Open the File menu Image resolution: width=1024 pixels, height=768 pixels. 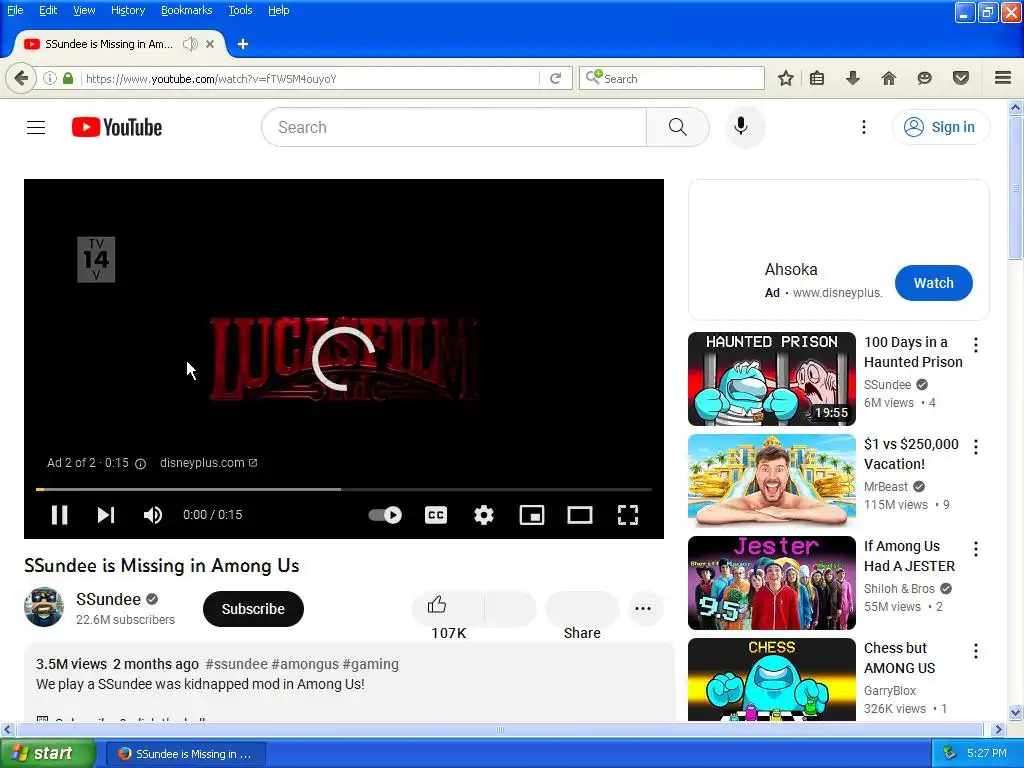[x=15, y=10]
